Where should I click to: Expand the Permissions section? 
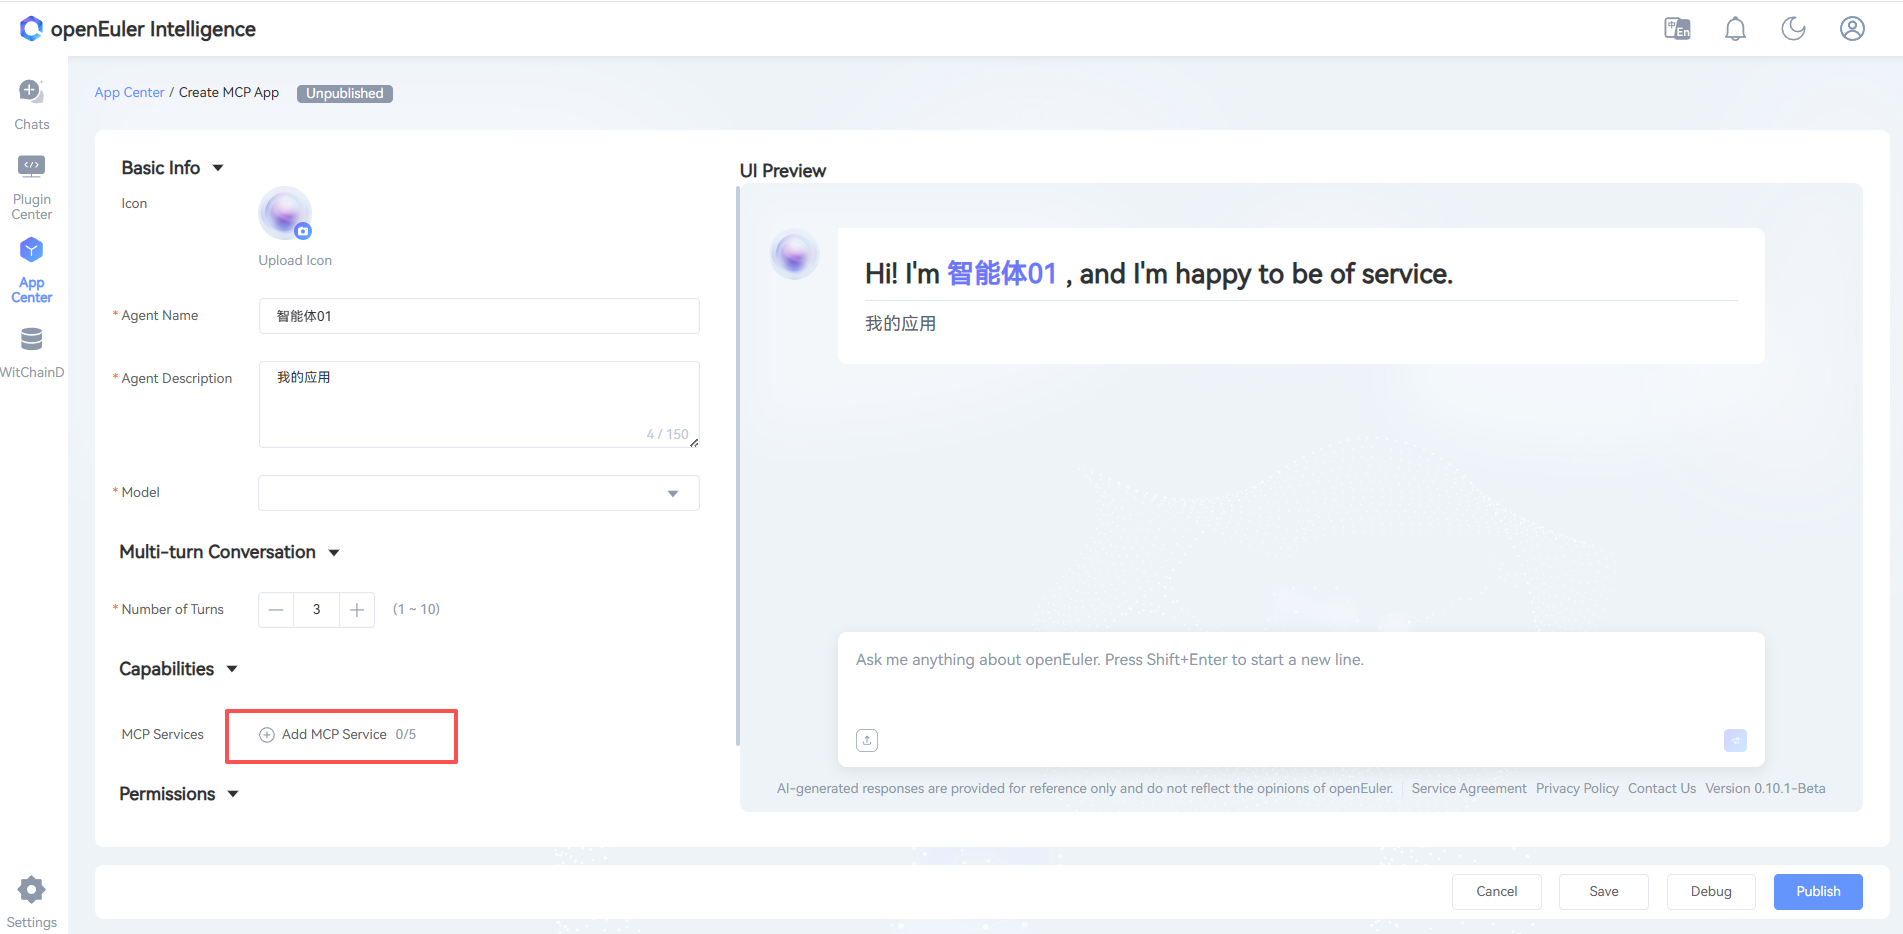click(x=233, y=795)
